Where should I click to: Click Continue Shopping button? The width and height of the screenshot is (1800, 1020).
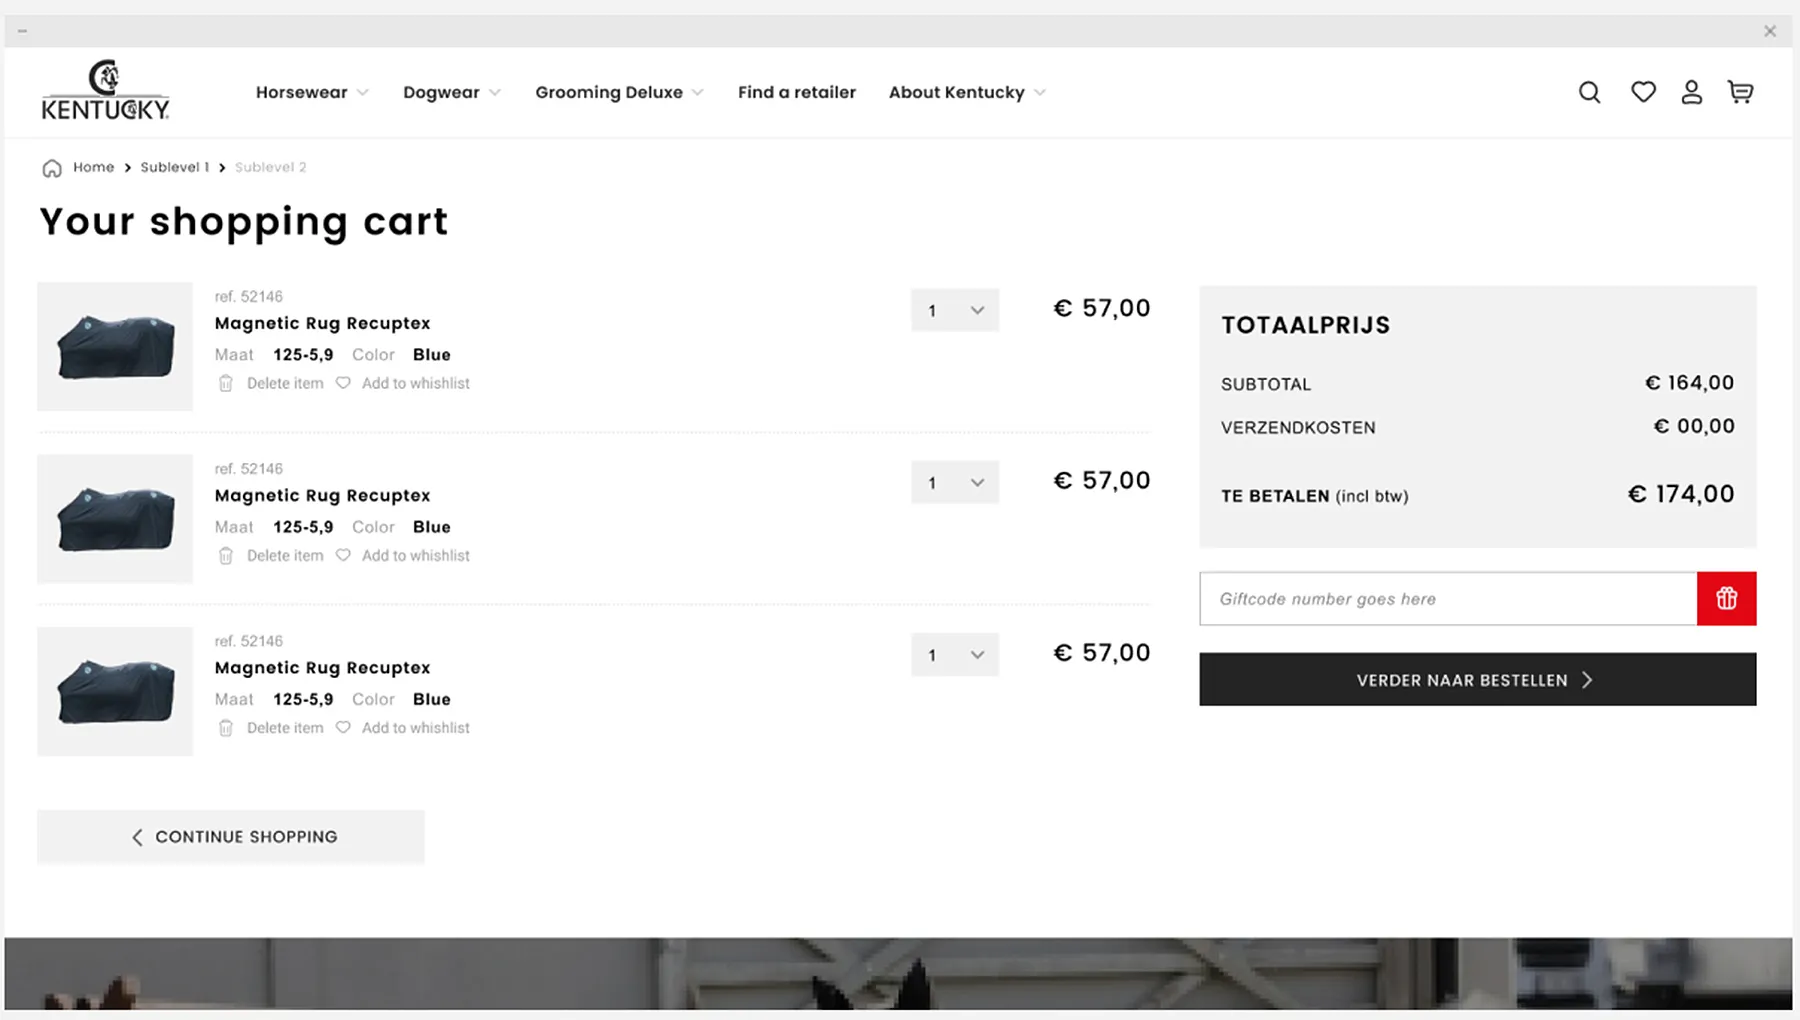(x=231, y=837)
